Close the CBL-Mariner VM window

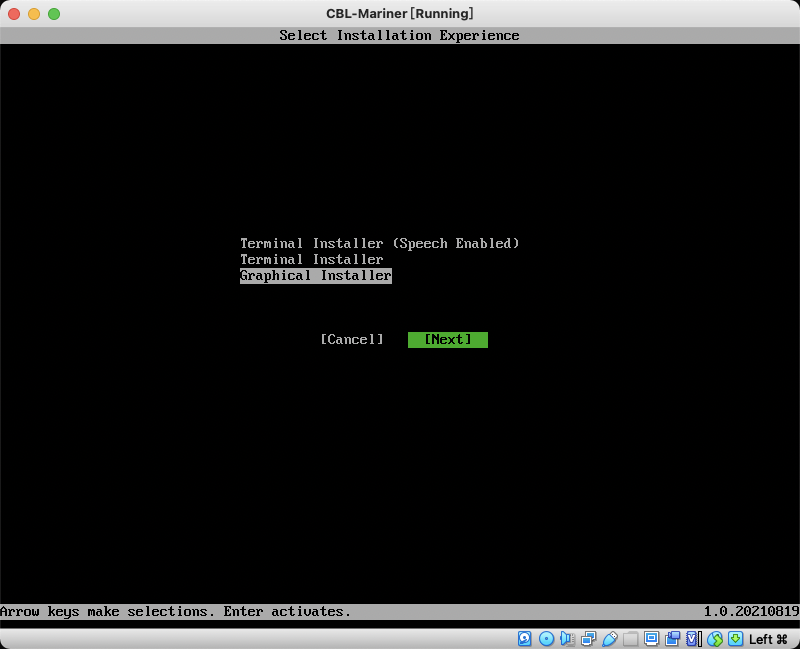[x=14, y=14]
